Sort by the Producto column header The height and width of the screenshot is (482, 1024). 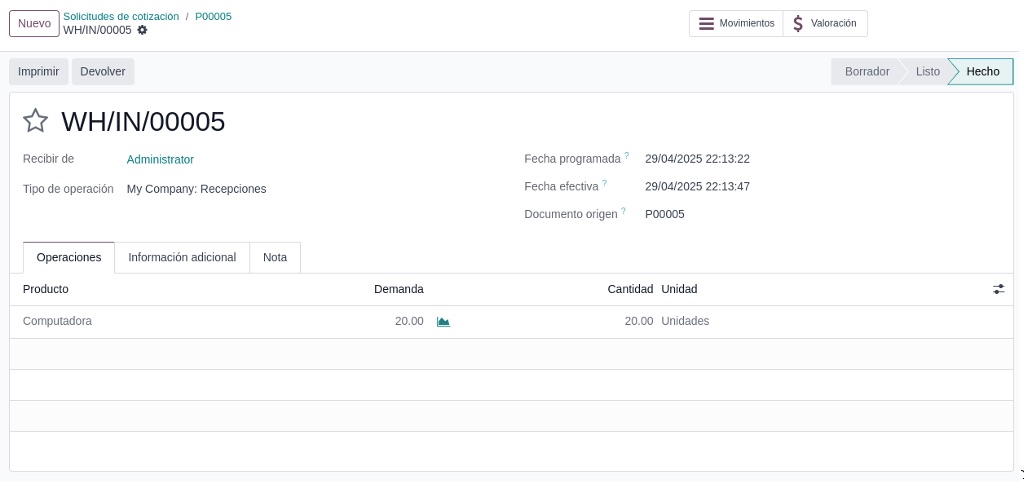click(46, 289)
